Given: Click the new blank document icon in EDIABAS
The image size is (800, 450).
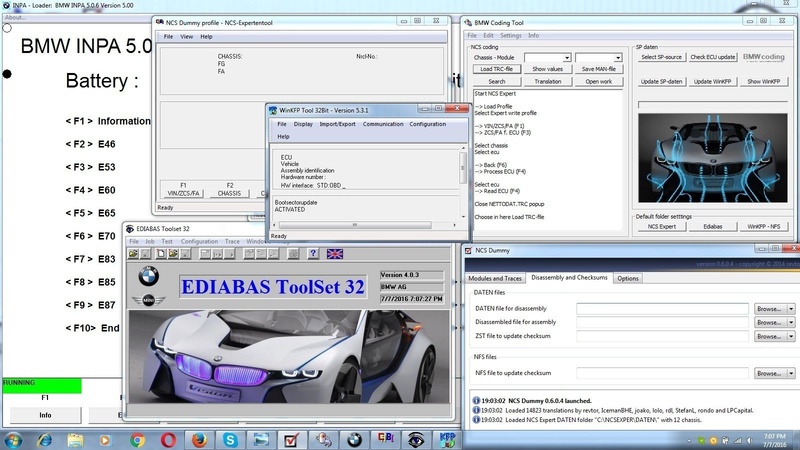Looking at the screenshot, I should point(161,254).
